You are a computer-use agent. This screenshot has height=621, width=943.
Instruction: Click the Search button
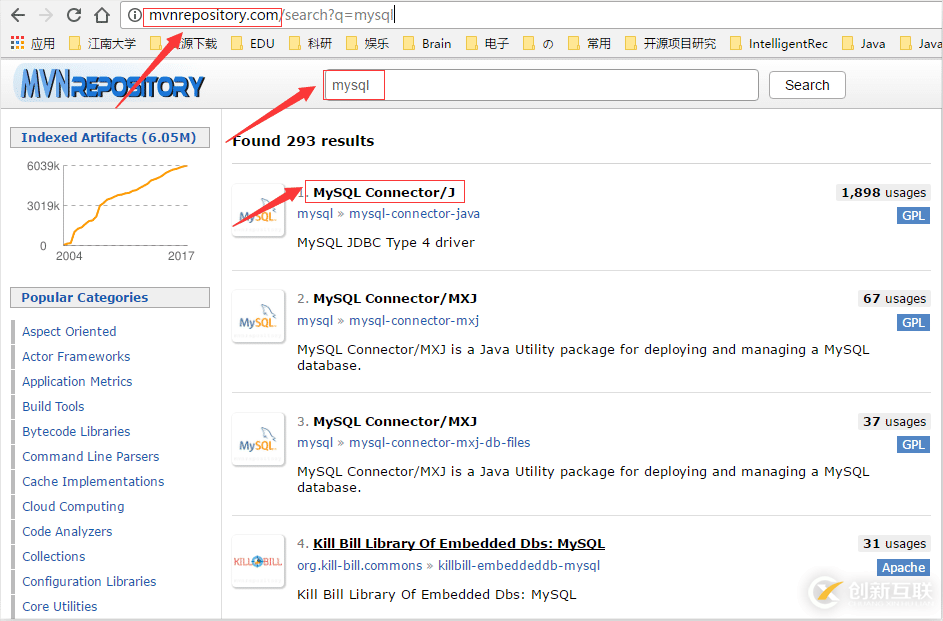807,85
